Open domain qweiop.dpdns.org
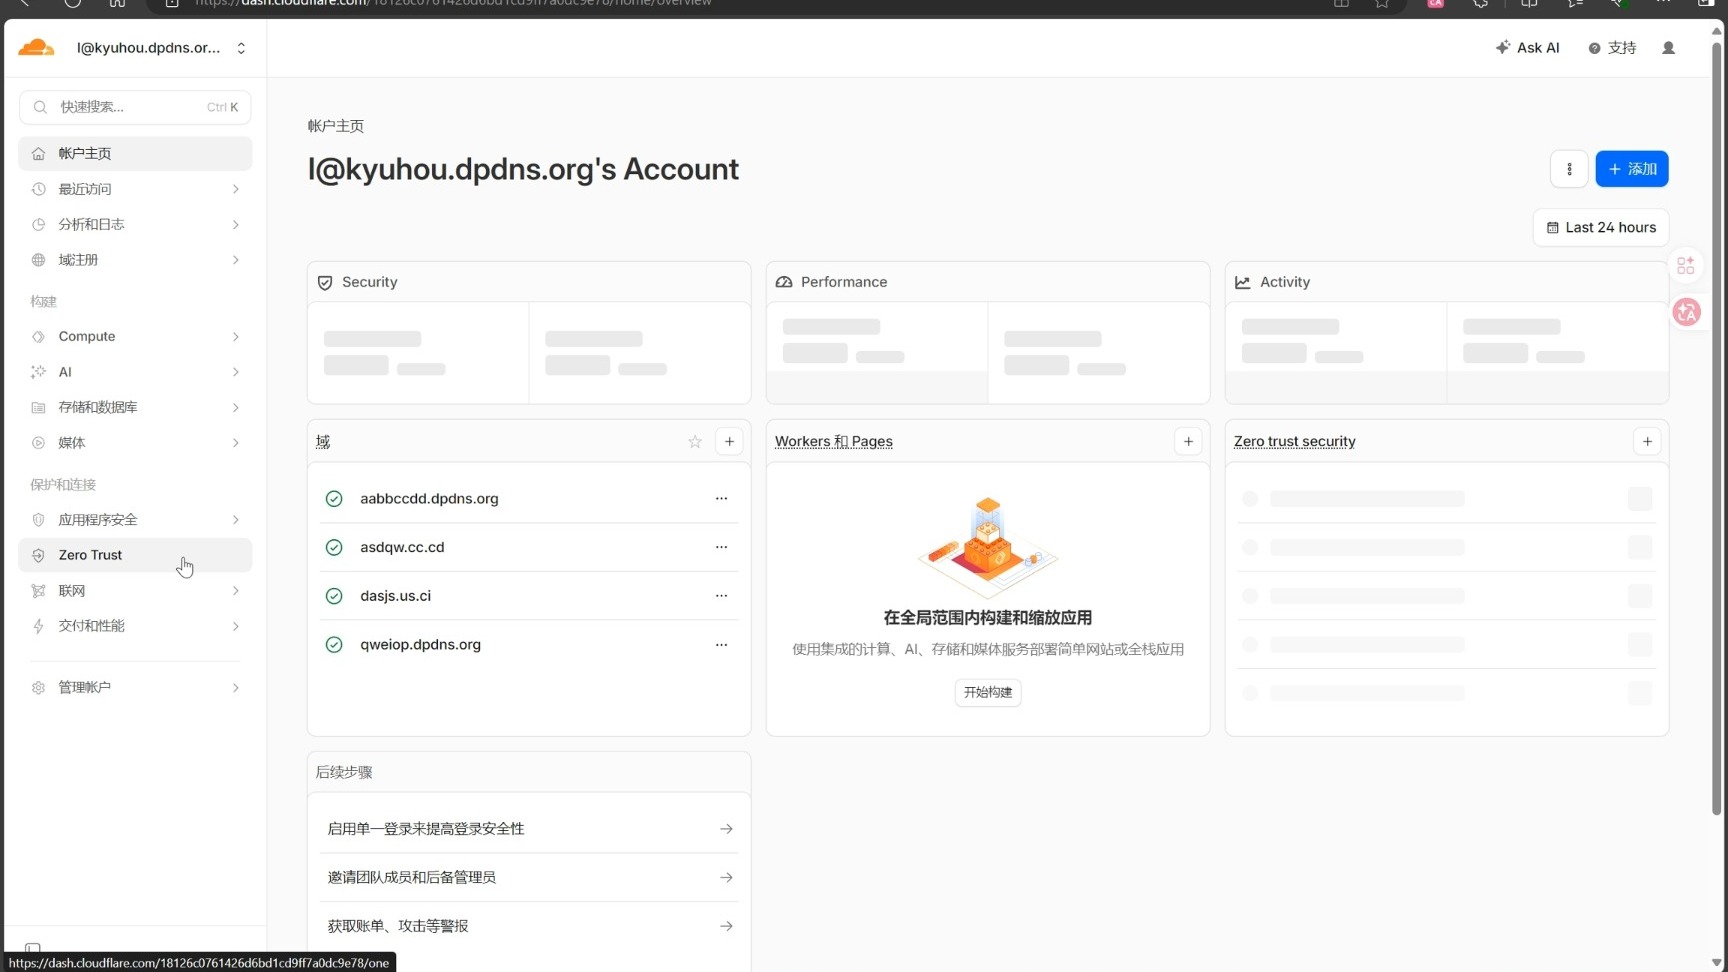The width and height of the screenshot is (1728, 972). coord(420,645)
